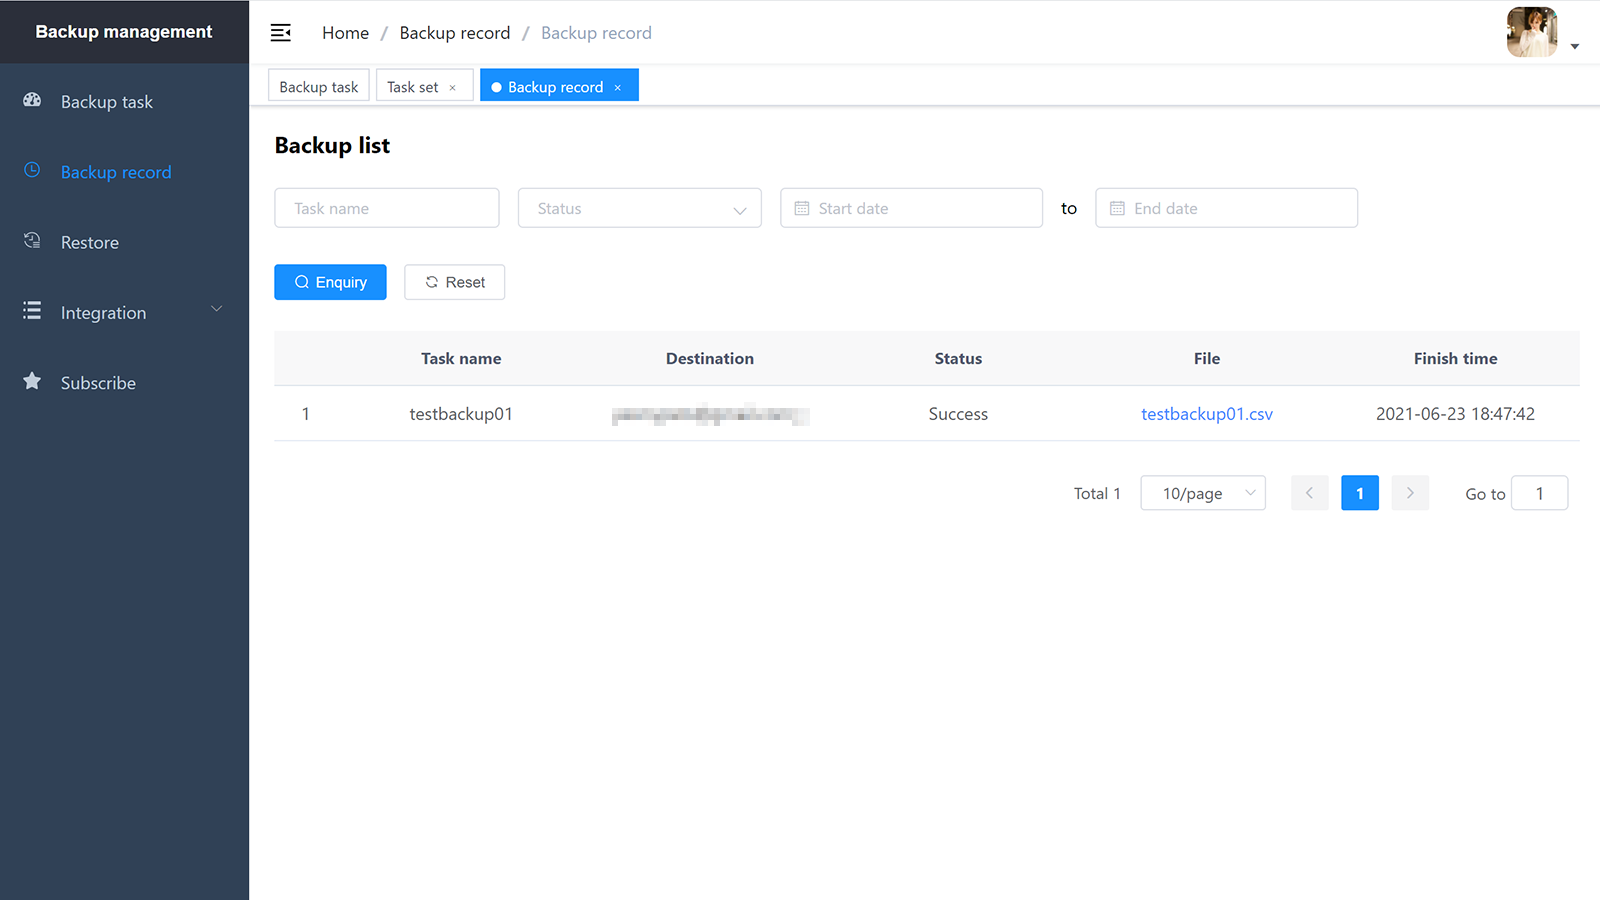Click the Restore history icon
The width and height of the screenshot is (1600, 900).
coord(32,241)
